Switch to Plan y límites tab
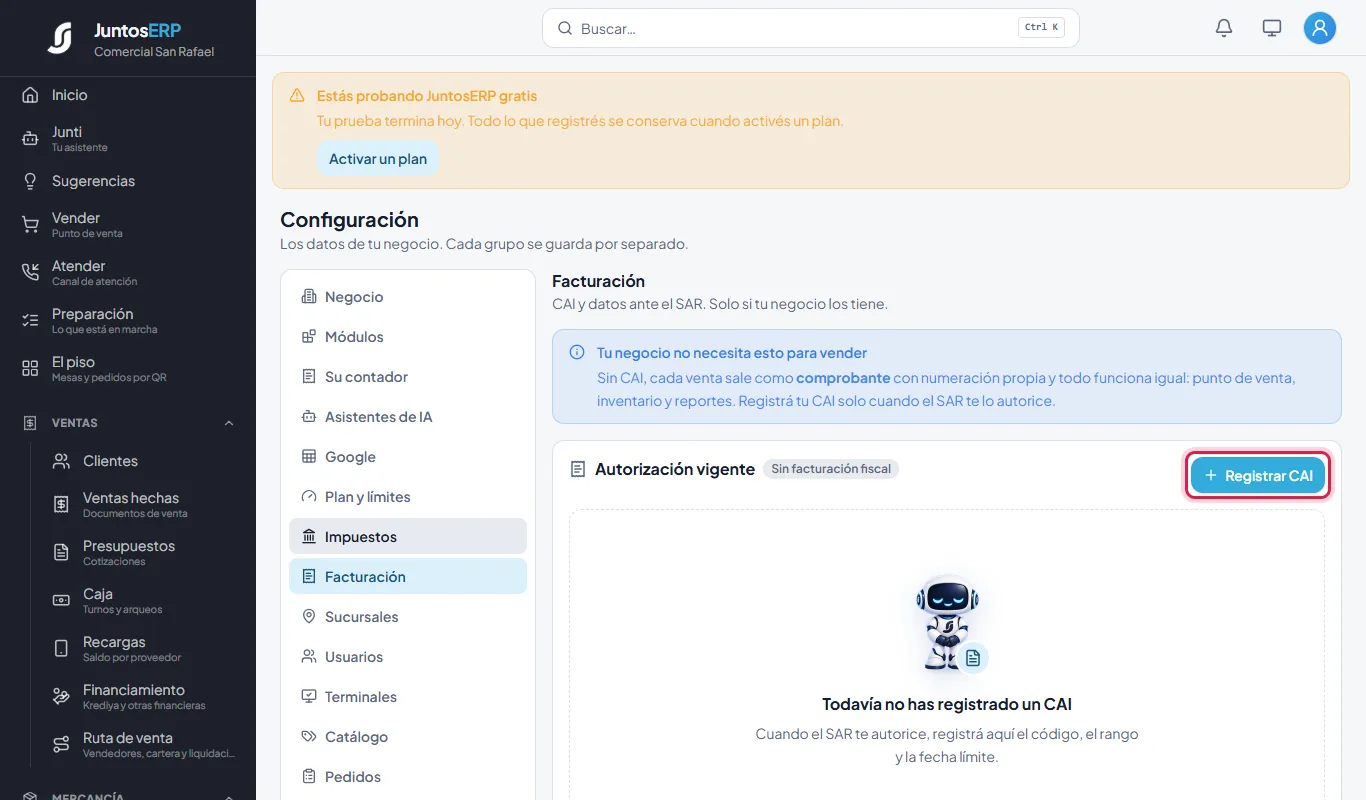Viewport: 1366px width, 800px height. point(408,497)
